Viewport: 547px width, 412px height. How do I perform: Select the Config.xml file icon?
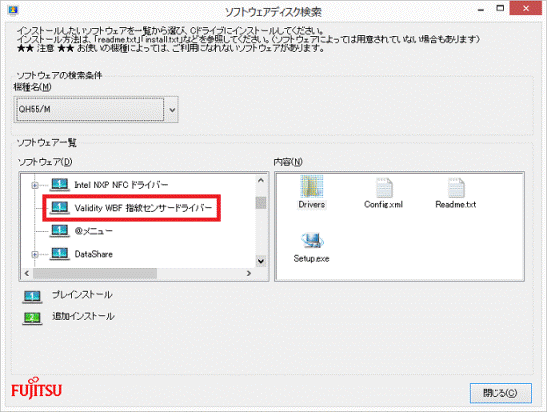click(x=384, y=188)
